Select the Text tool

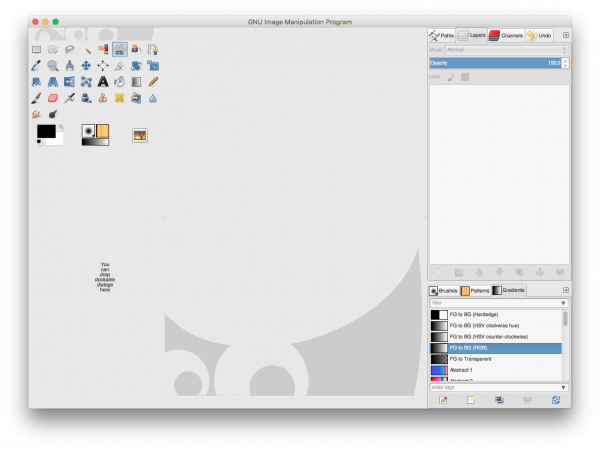point(103,82)
